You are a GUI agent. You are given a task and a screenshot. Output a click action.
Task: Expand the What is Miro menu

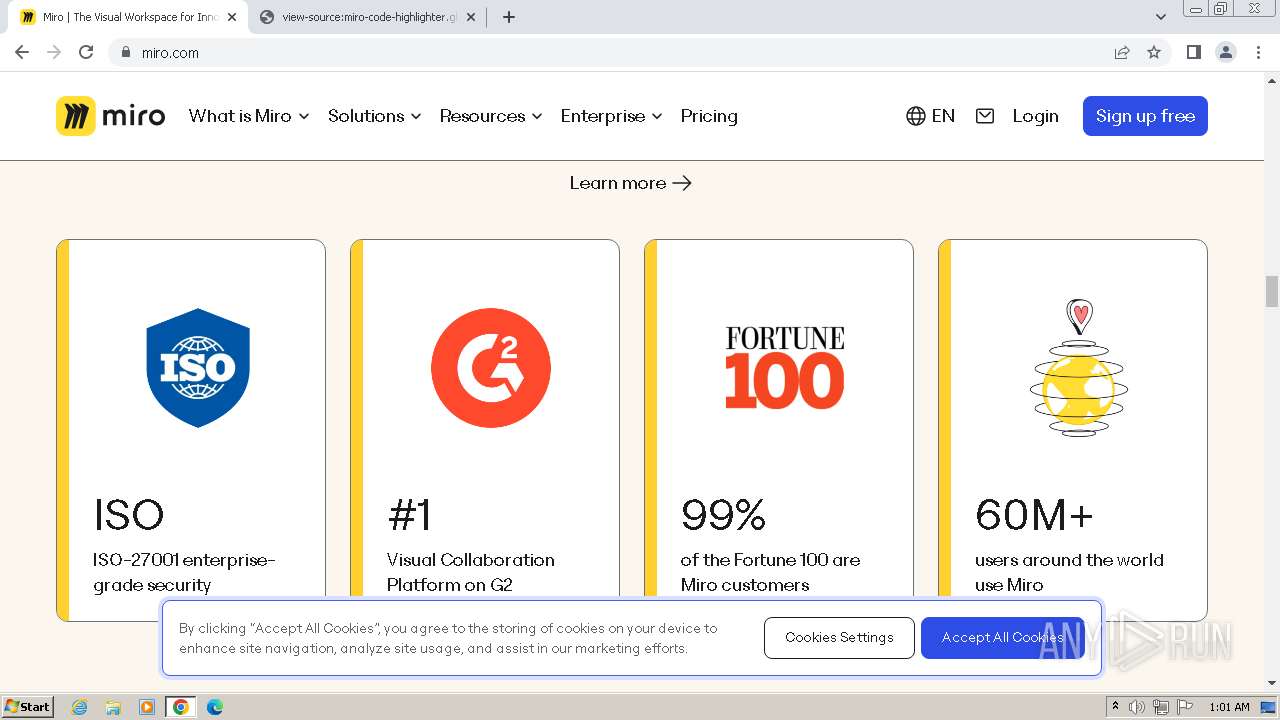click(x=249, y=116)
